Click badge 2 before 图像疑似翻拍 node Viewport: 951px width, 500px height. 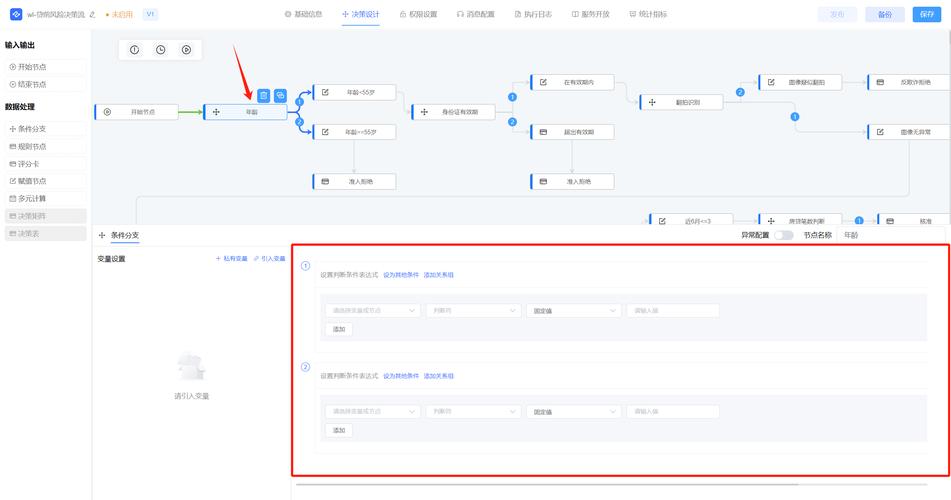coord(740,92)
